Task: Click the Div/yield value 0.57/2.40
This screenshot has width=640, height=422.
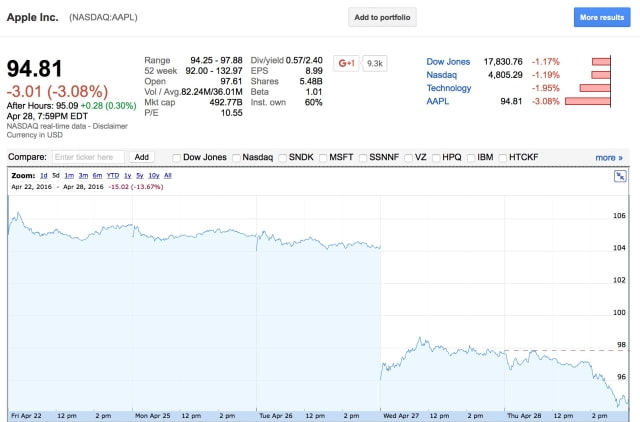Action: click(x=304, y=60)
